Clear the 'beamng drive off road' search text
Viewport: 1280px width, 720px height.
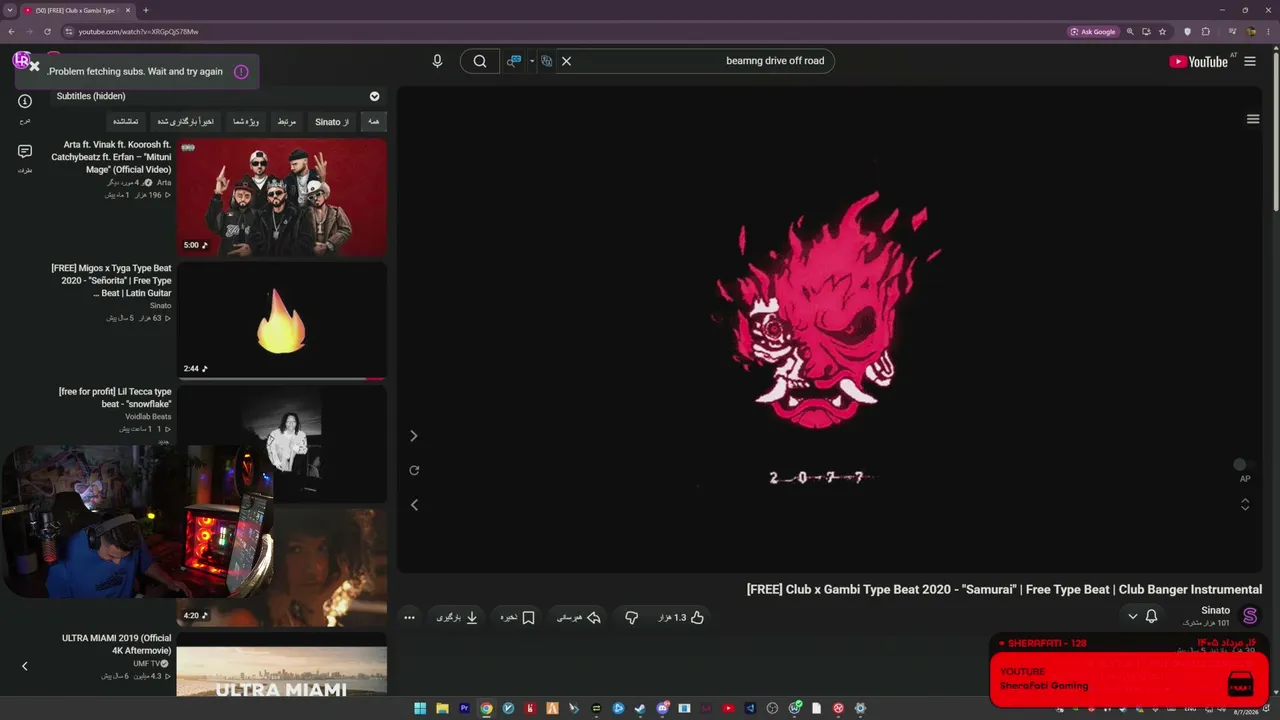tap(566, 61)
